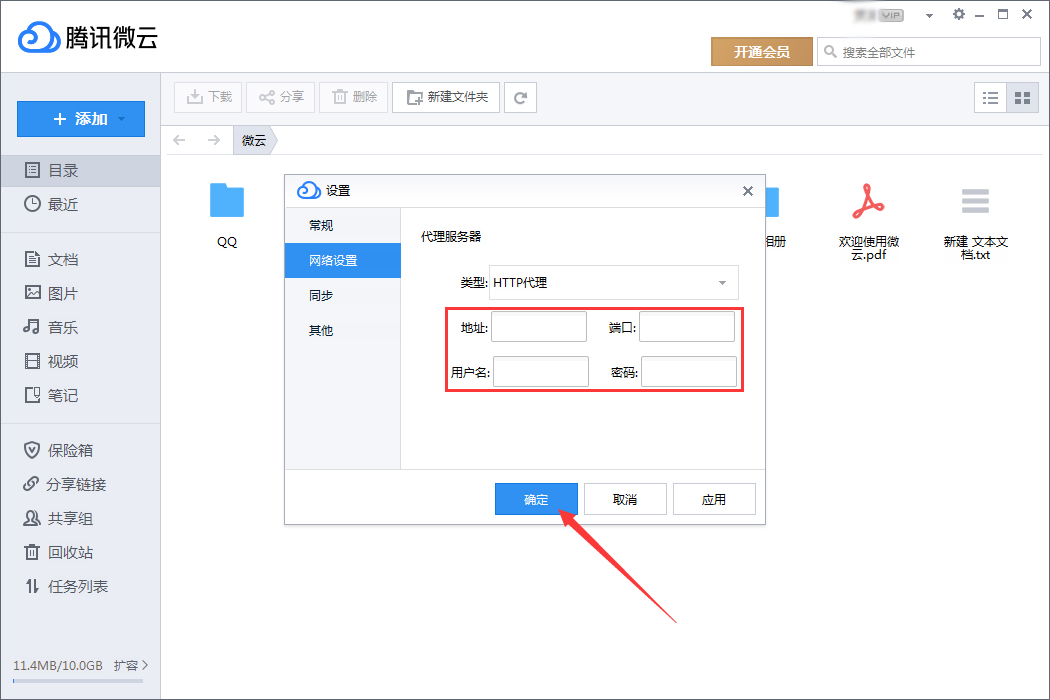The width and height of the screenshot is (1050, 700).
Task: Switch to grid view mode
Action: point(1019,97)
